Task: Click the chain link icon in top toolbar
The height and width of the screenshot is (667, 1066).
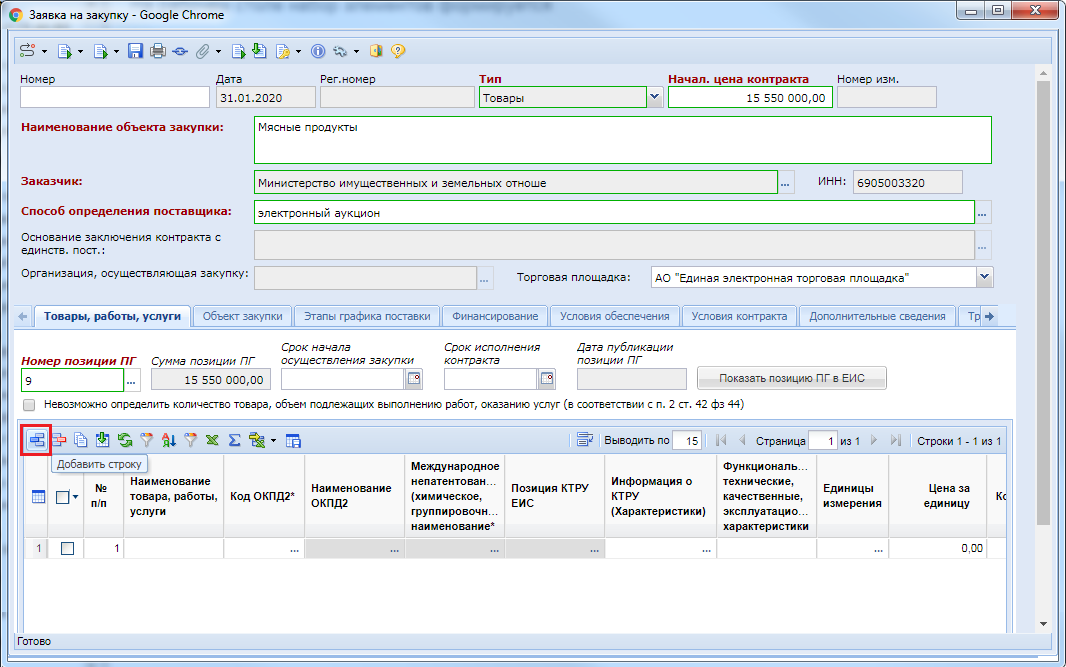Action: (x=180, y=51)
